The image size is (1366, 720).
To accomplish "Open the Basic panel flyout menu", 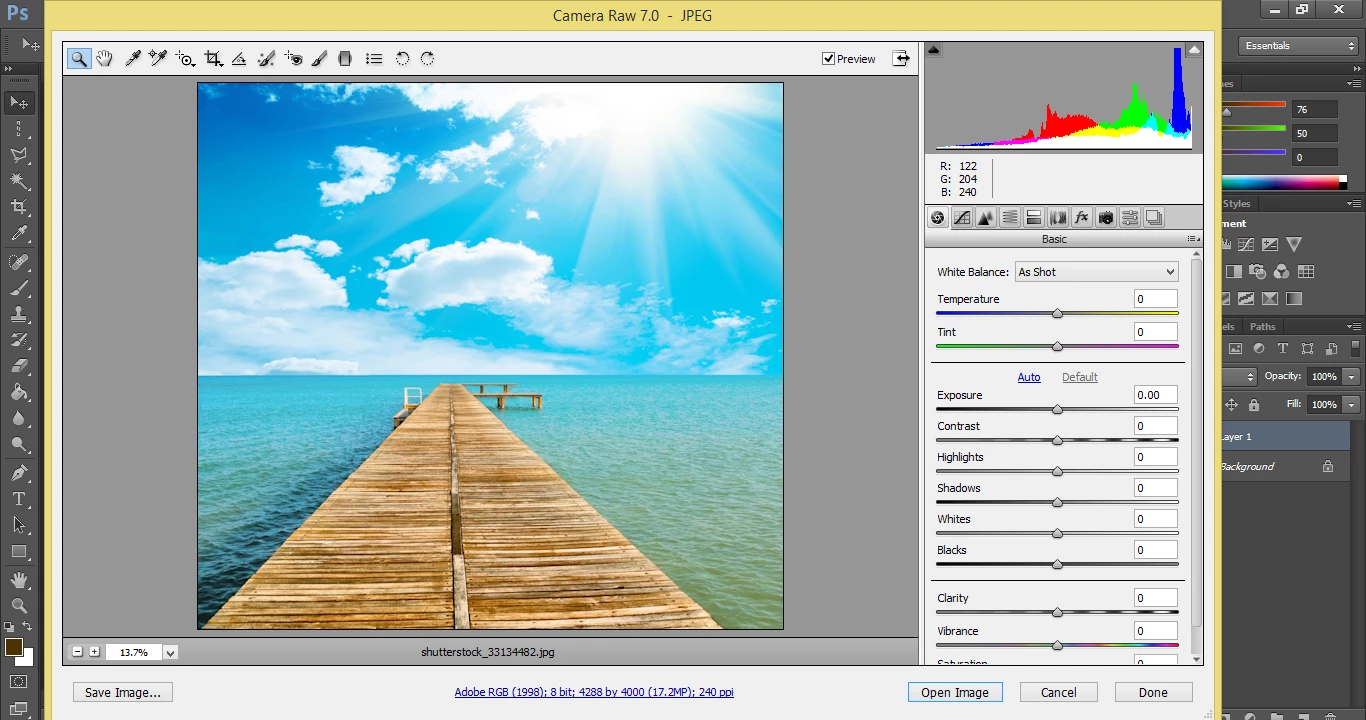I will [x=1192, y=239].
